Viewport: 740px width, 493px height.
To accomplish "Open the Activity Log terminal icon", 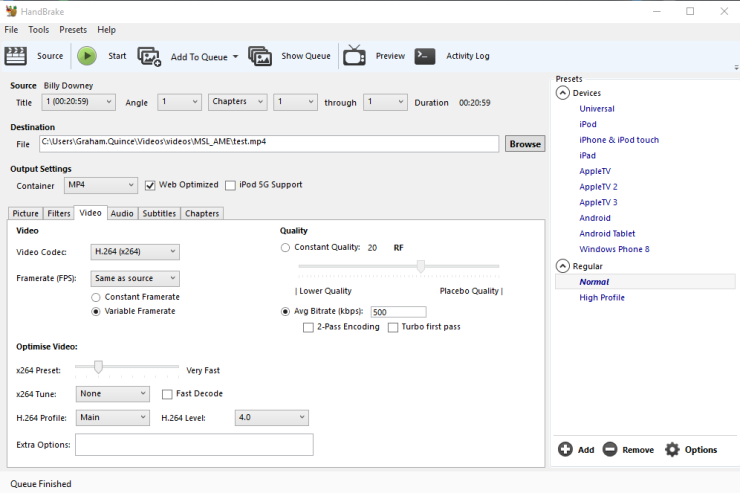I will [425, 56].
